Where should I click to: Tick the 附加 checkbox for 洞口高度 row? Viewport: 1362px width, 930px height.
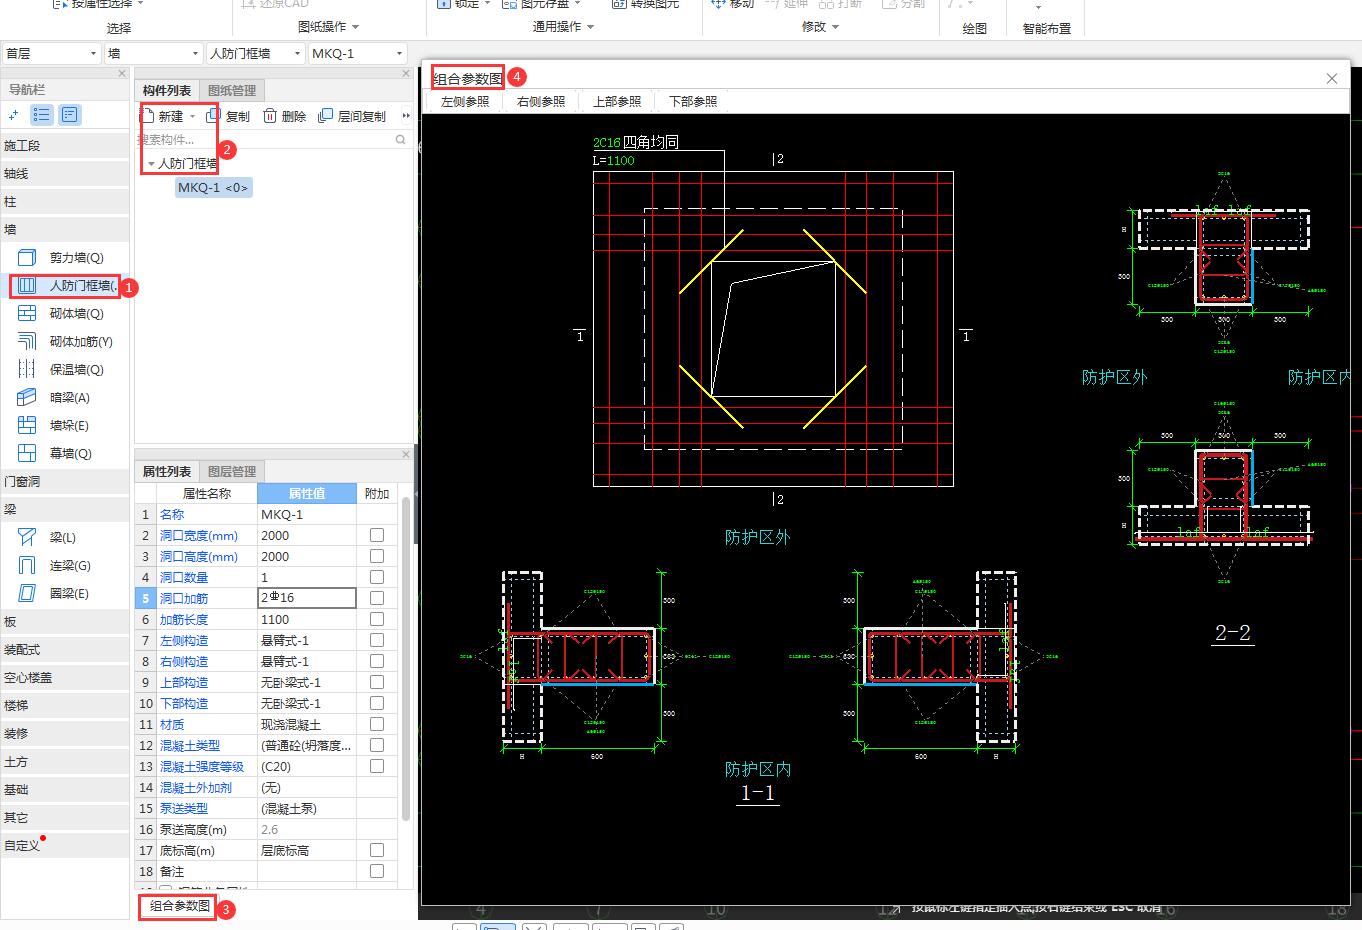coord(377,556)
